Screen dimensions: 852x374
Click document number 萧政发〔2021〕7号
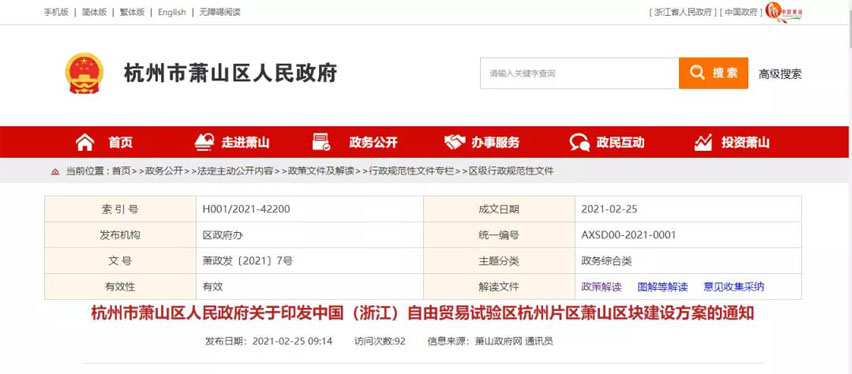click(x=247, y=261)
